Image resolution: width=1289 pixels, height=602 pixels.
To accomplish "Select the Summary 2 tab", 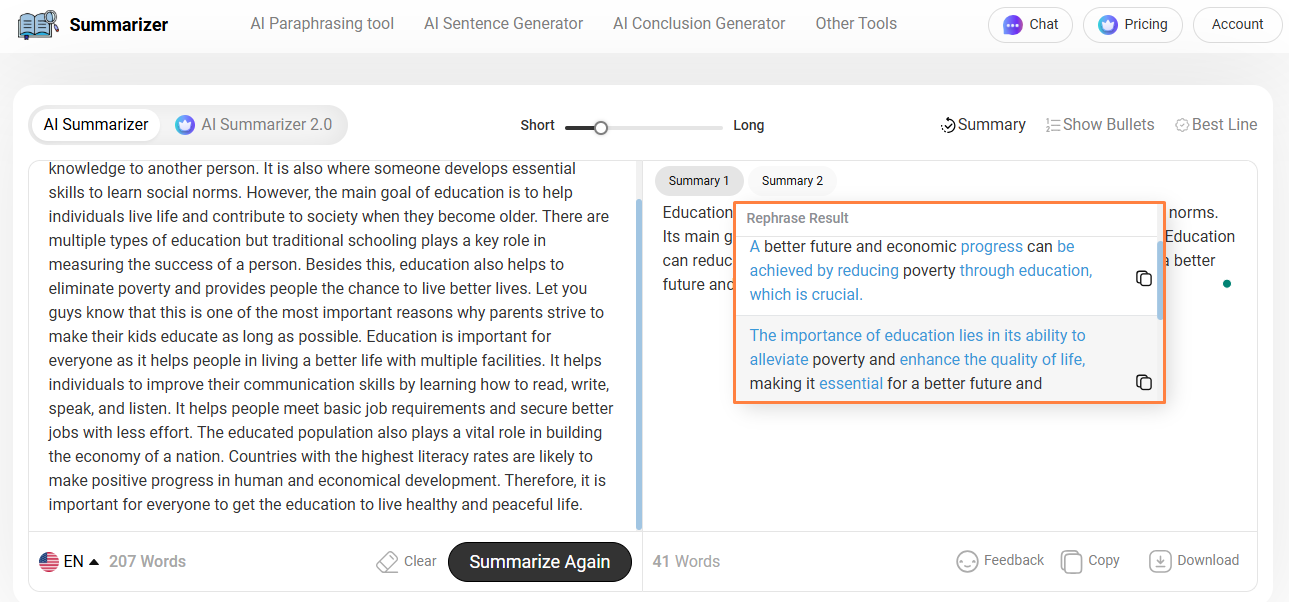I will pos(792,181).
